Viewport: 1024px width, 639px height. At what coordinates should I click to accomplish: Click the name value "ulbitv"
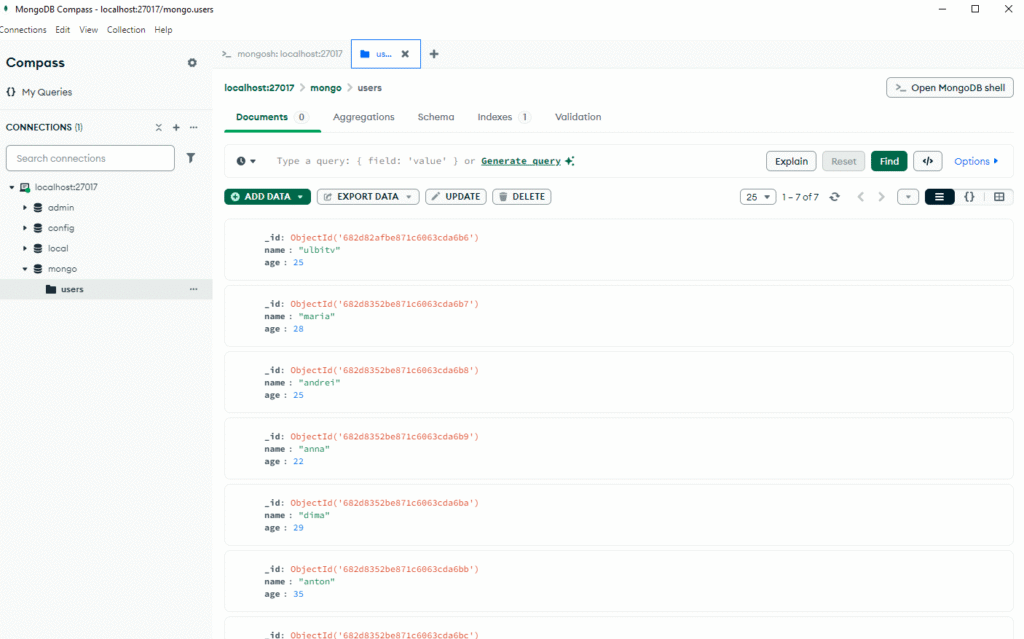pyautogui.click(x=319, y=250)
